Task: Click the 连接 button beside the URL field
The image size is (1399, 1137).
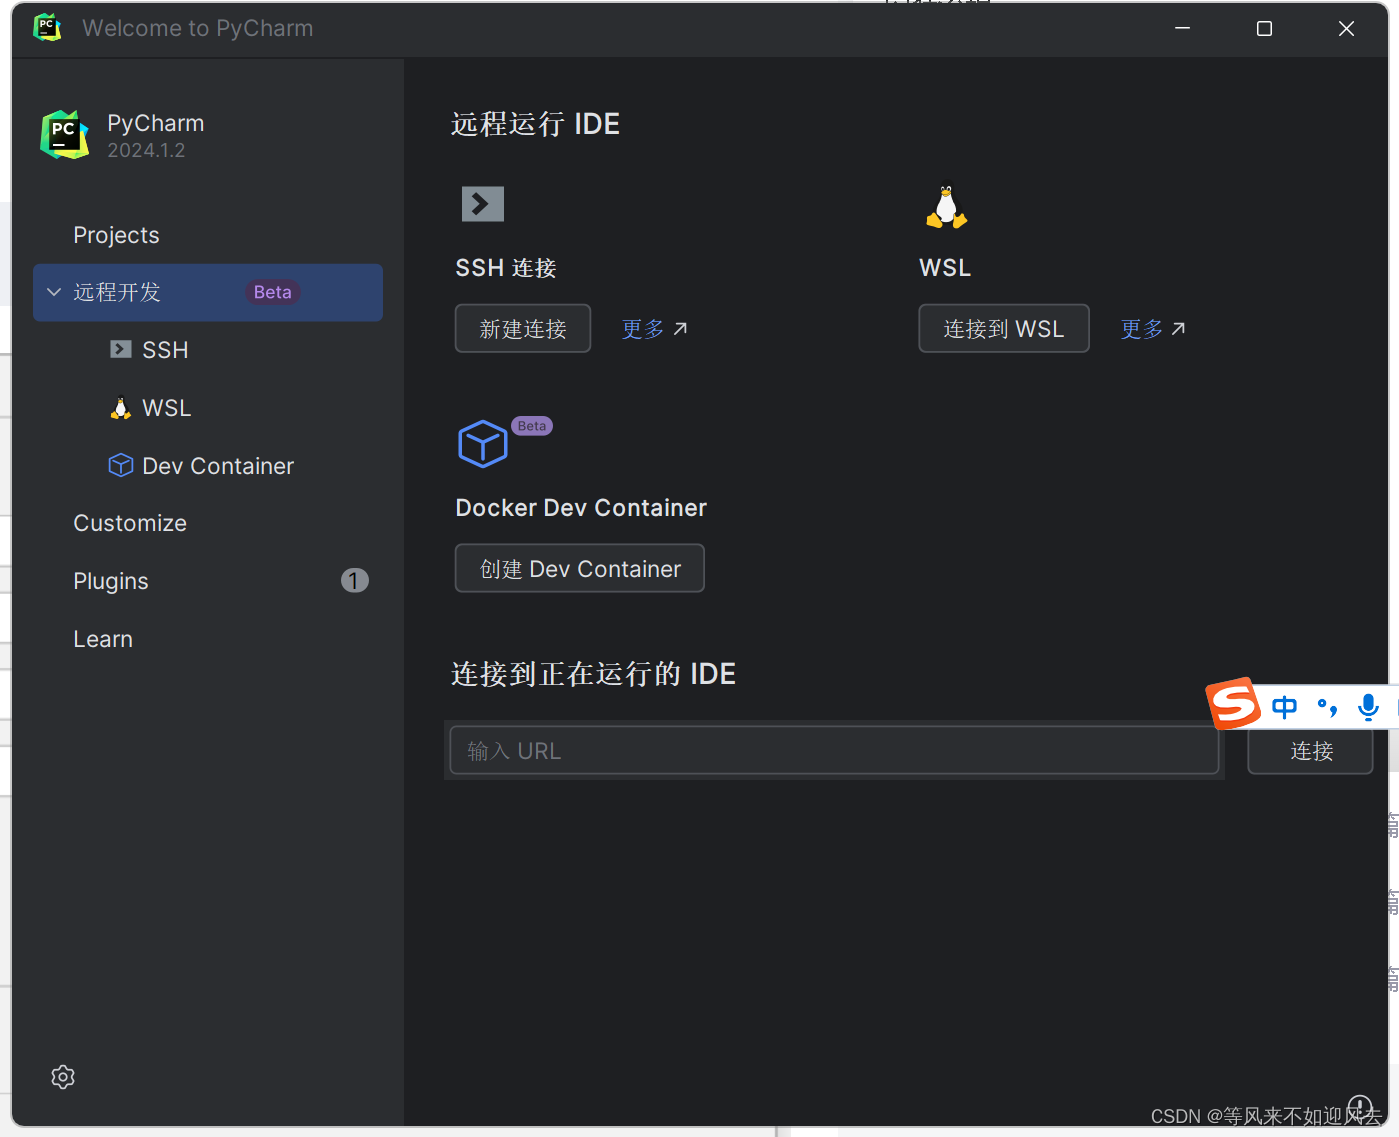Action: (x=1310, y=750)
